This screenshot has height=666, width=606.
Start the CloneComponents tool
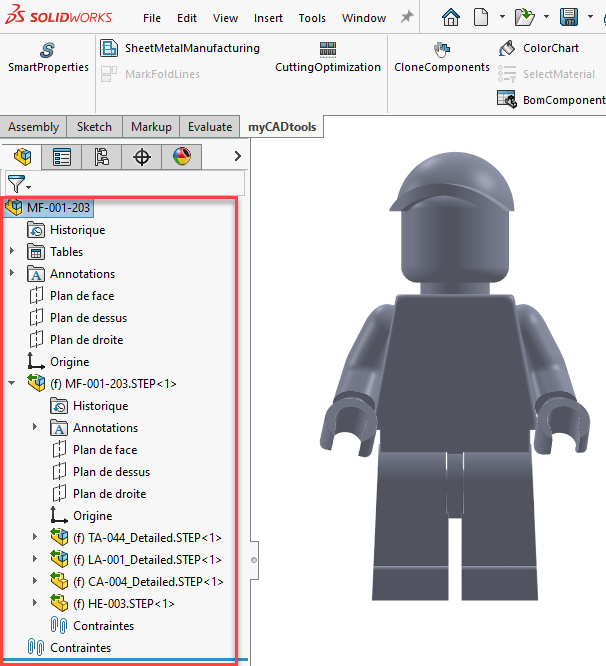[x=442, y=57]
